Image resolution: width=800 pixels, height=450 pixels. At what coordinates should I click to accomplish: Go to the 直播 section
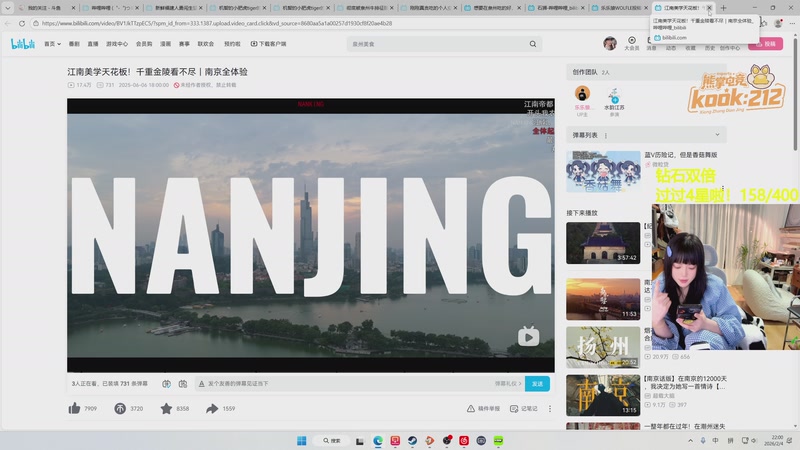pyautogui.click(x=93, y=44)
